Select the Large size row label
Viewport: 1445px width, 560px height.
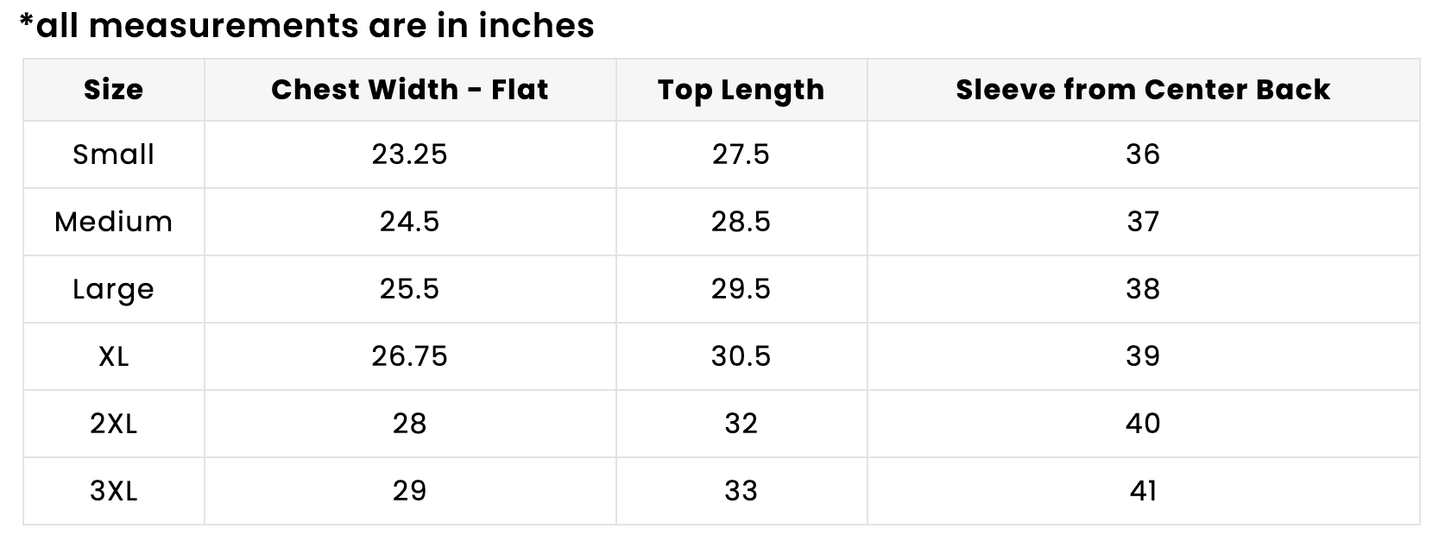113,289
